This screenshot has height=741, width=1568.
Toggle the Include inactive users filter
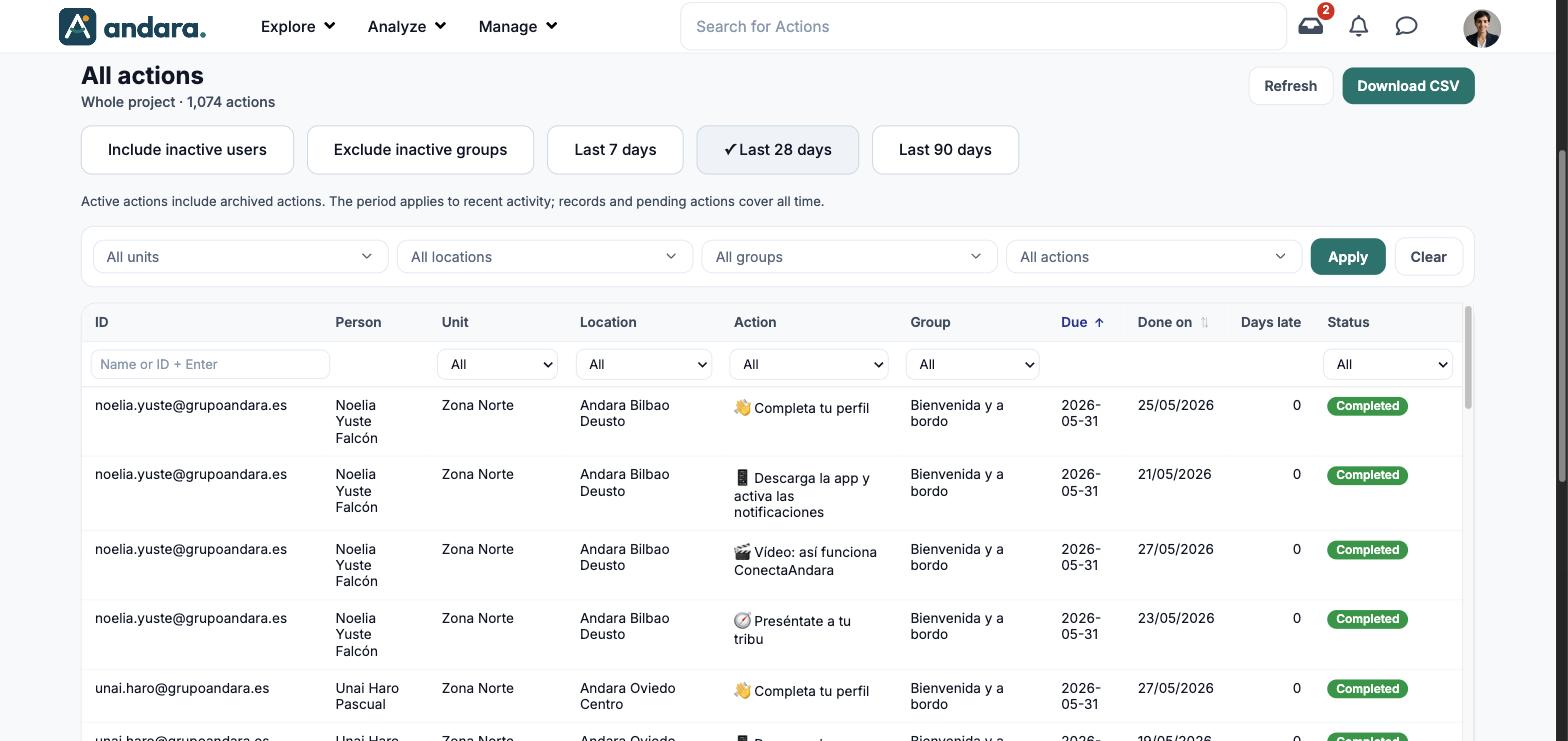(187, 150)
